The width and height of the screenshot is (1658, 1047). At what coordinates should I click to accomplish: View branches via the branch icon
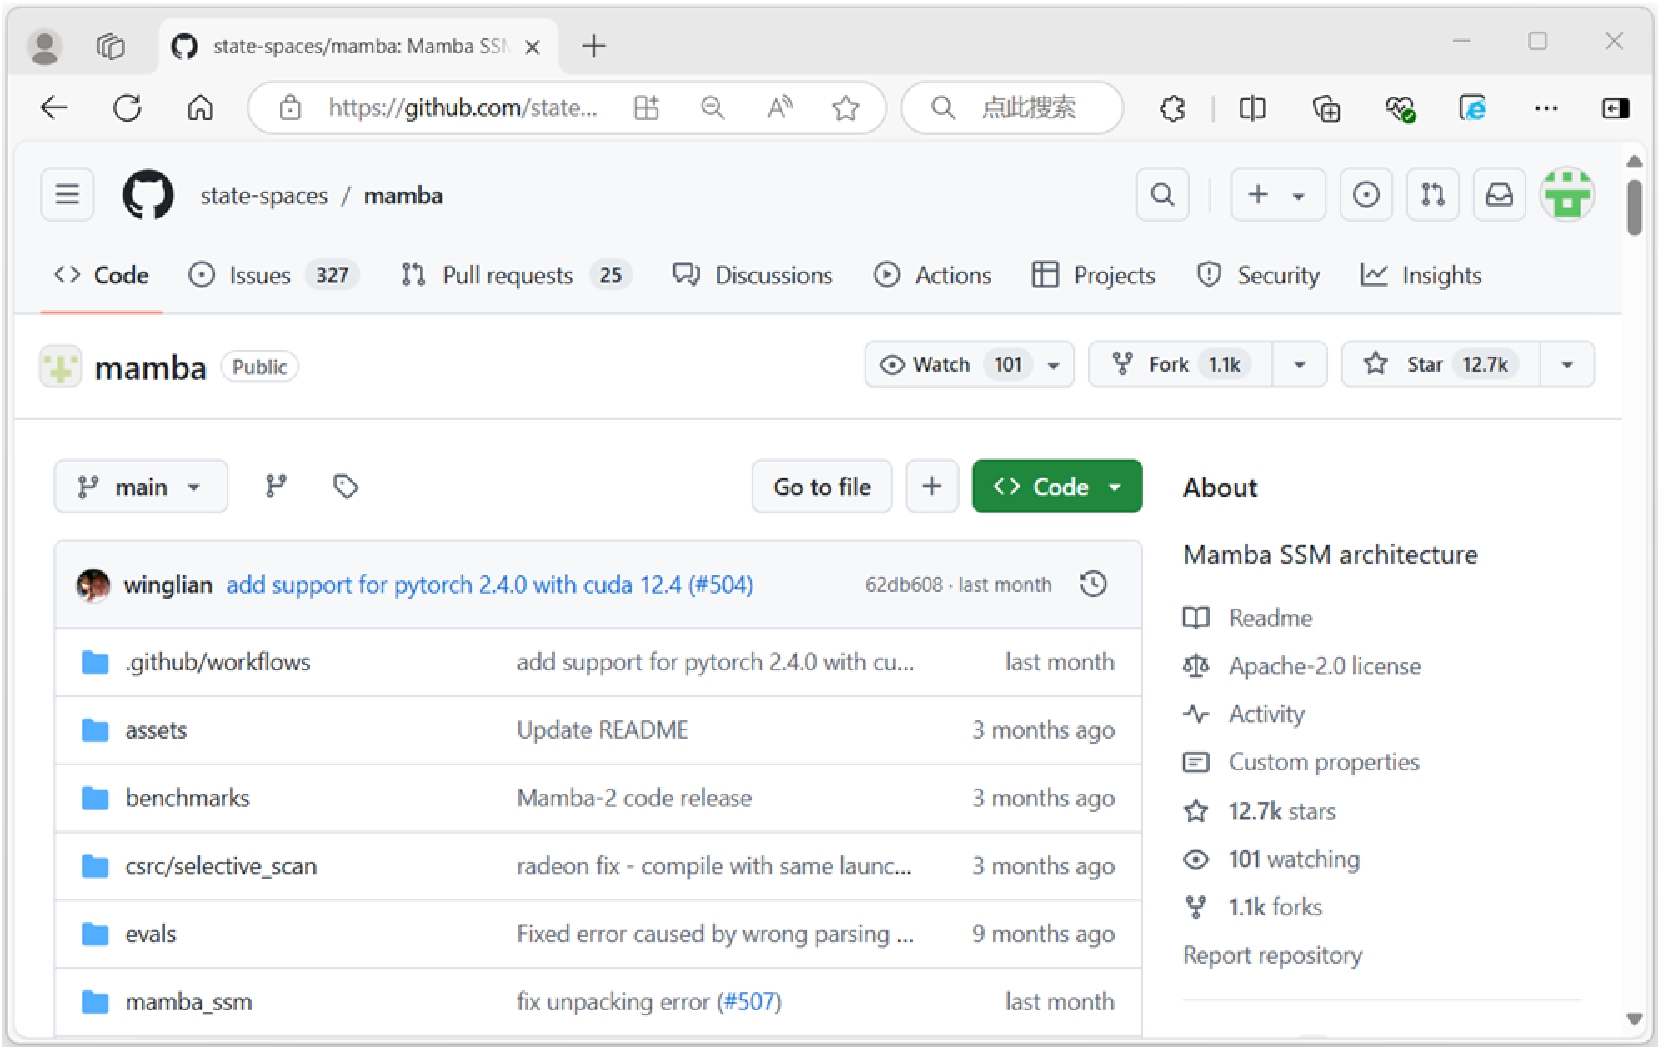(276, 486)
